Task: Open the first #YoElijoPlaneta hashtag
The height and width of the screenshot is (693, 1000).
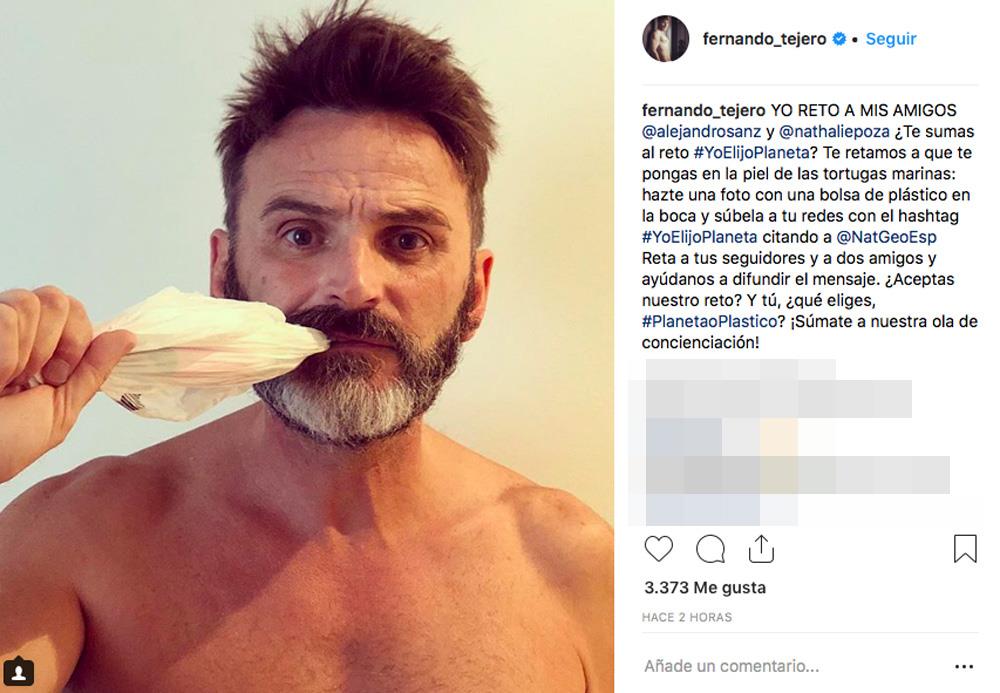Action: point(751,152)
